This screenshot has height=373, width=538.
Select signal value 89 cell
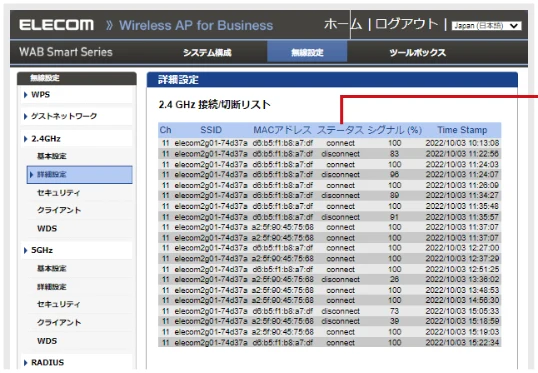[394, 195]
